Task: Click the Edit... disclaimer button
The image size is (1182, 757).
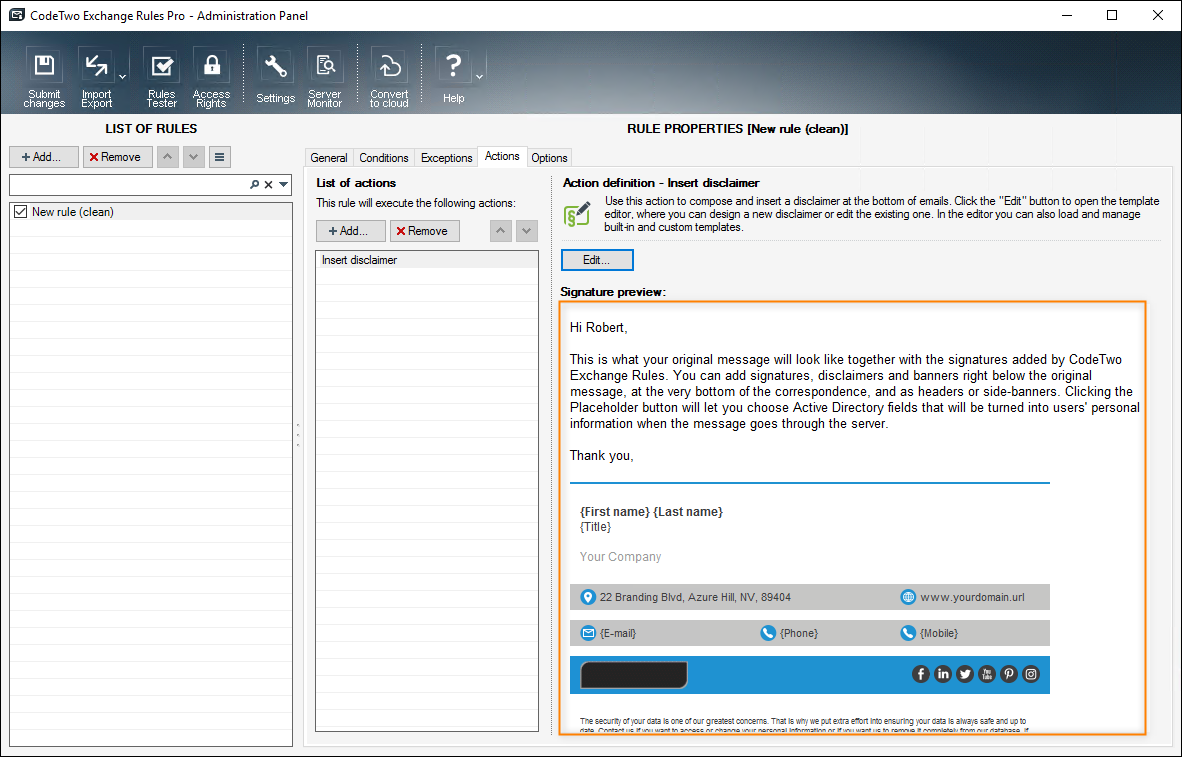Action: coord(597,260)
